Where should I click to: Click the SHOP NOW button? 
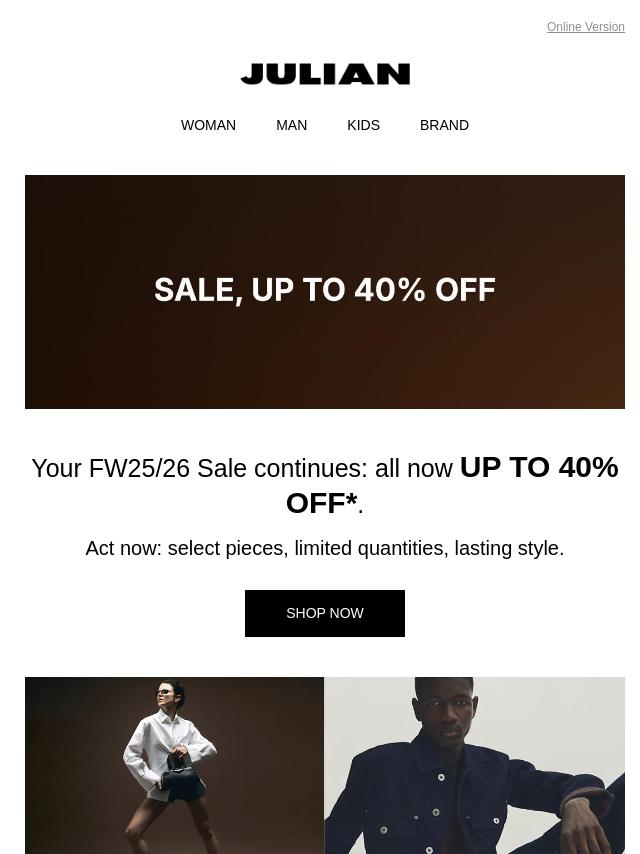(325, 613)
